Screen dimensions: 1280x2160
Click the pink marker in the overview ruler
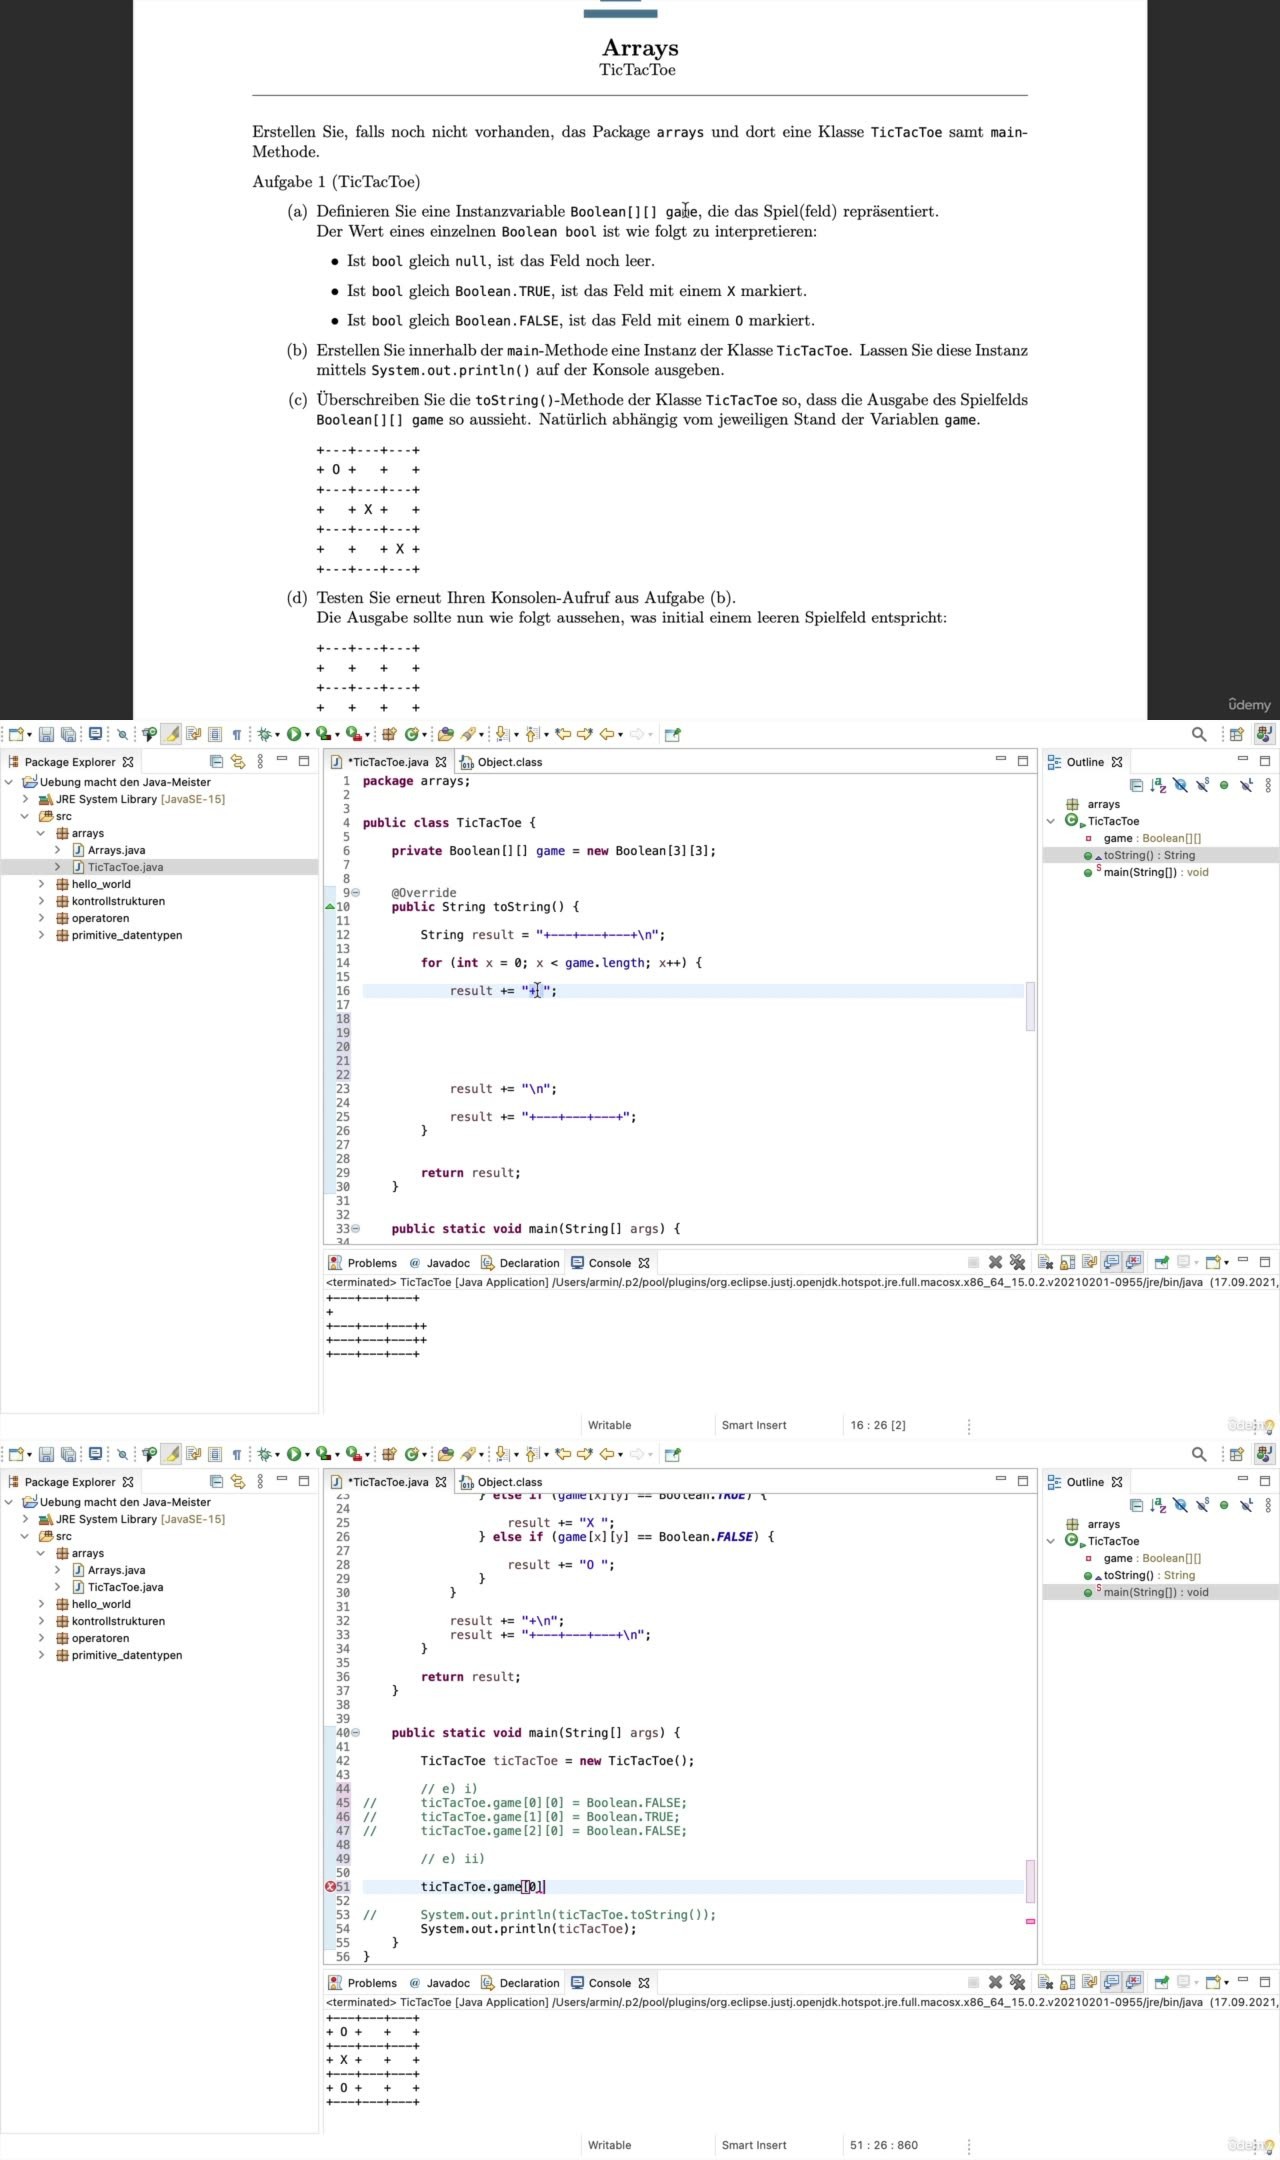click(1030, 1921)
